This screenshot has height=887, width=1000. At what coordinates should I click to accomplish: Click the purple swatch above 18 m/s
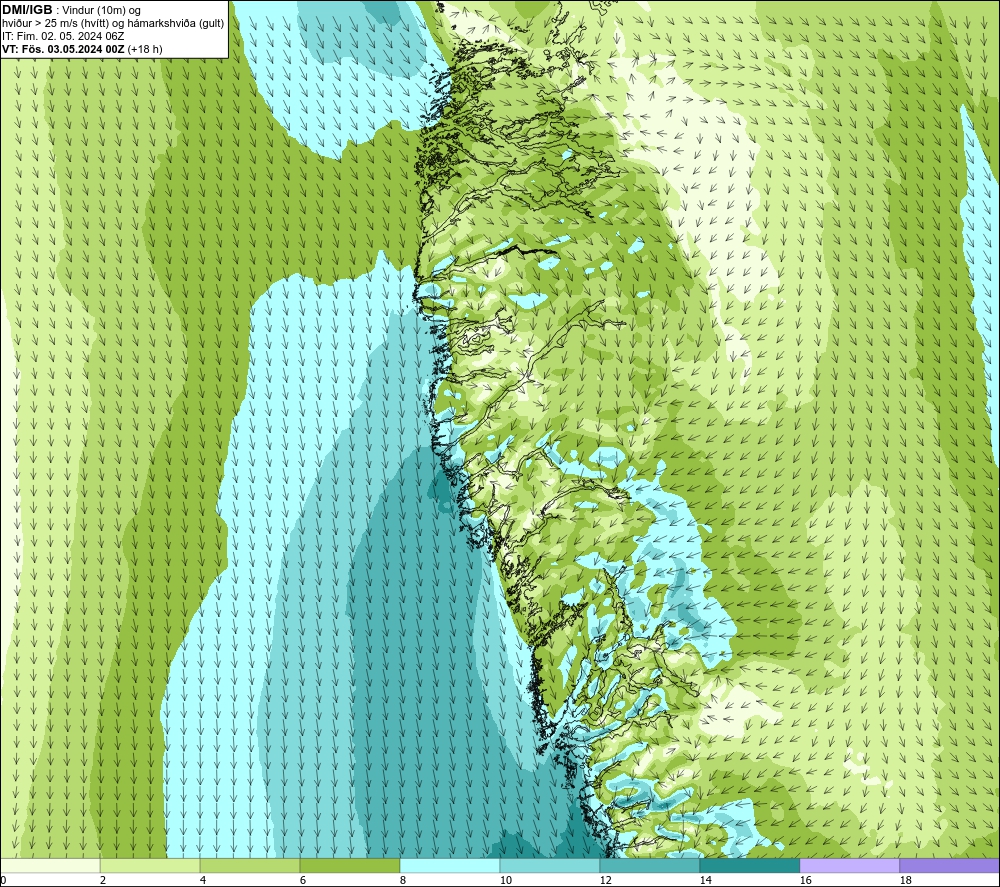(x=949, y=866)
